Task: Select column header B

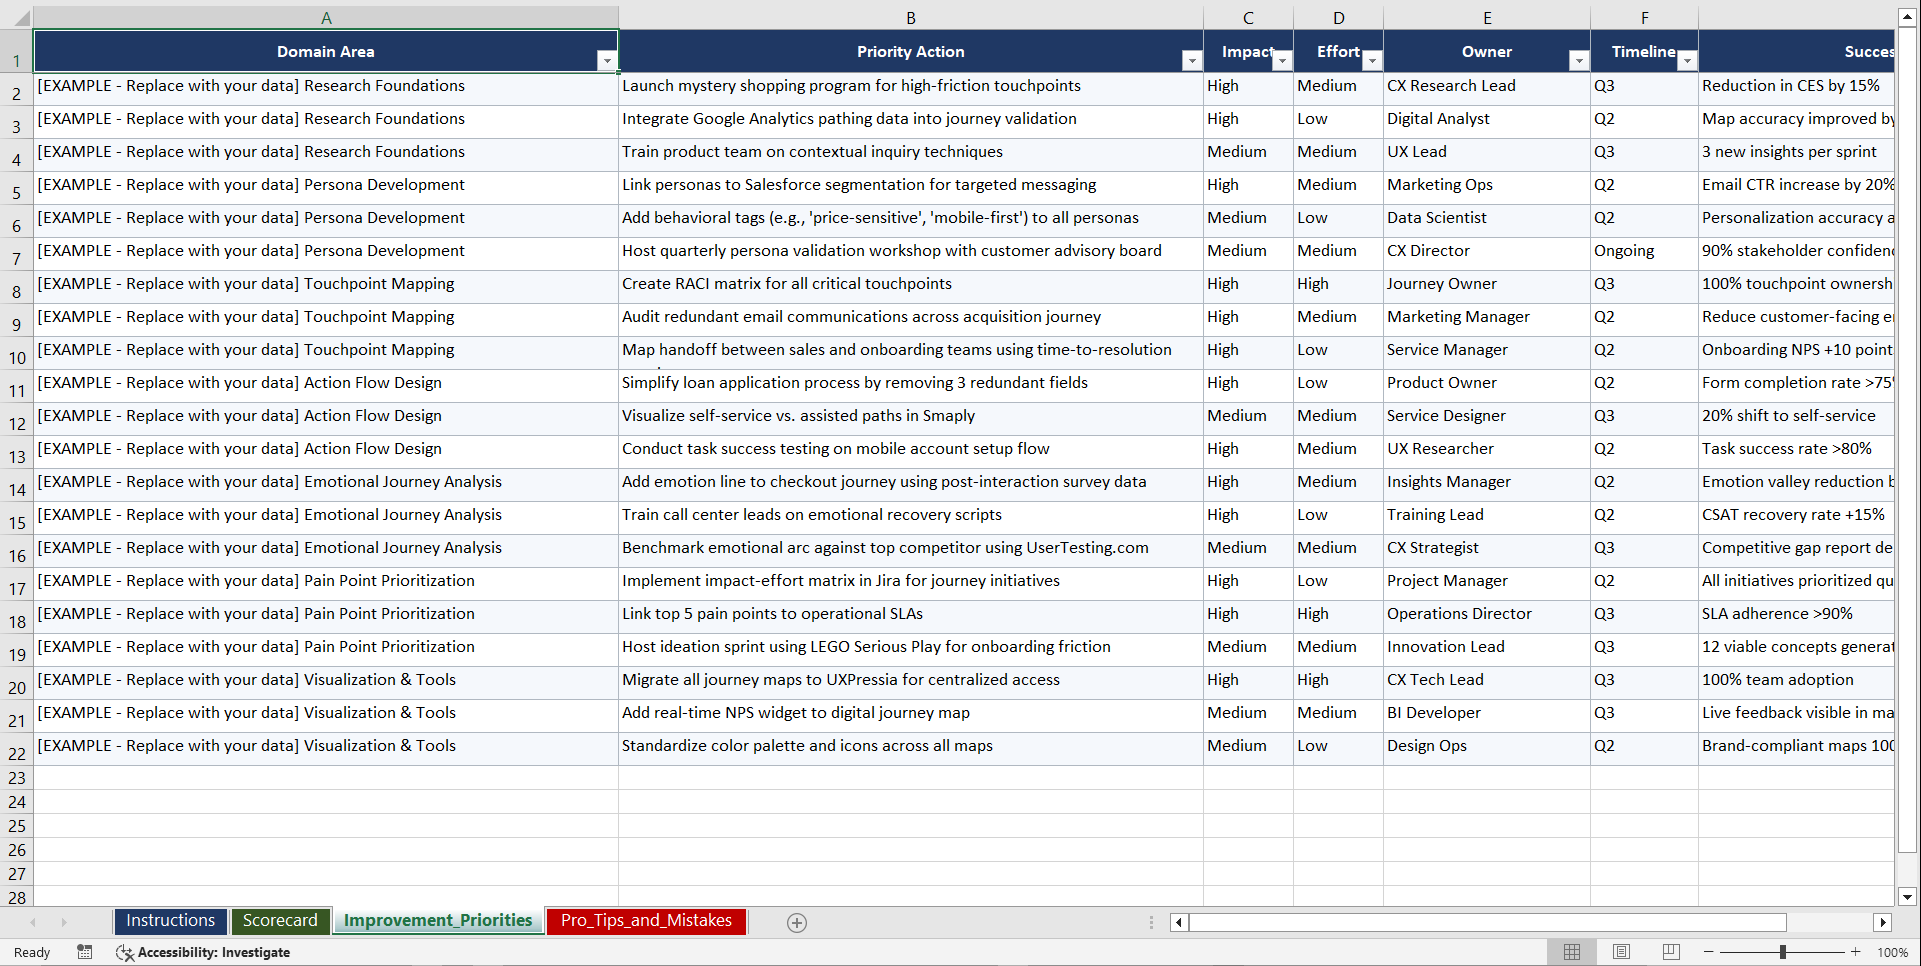Action: point(911,17)
